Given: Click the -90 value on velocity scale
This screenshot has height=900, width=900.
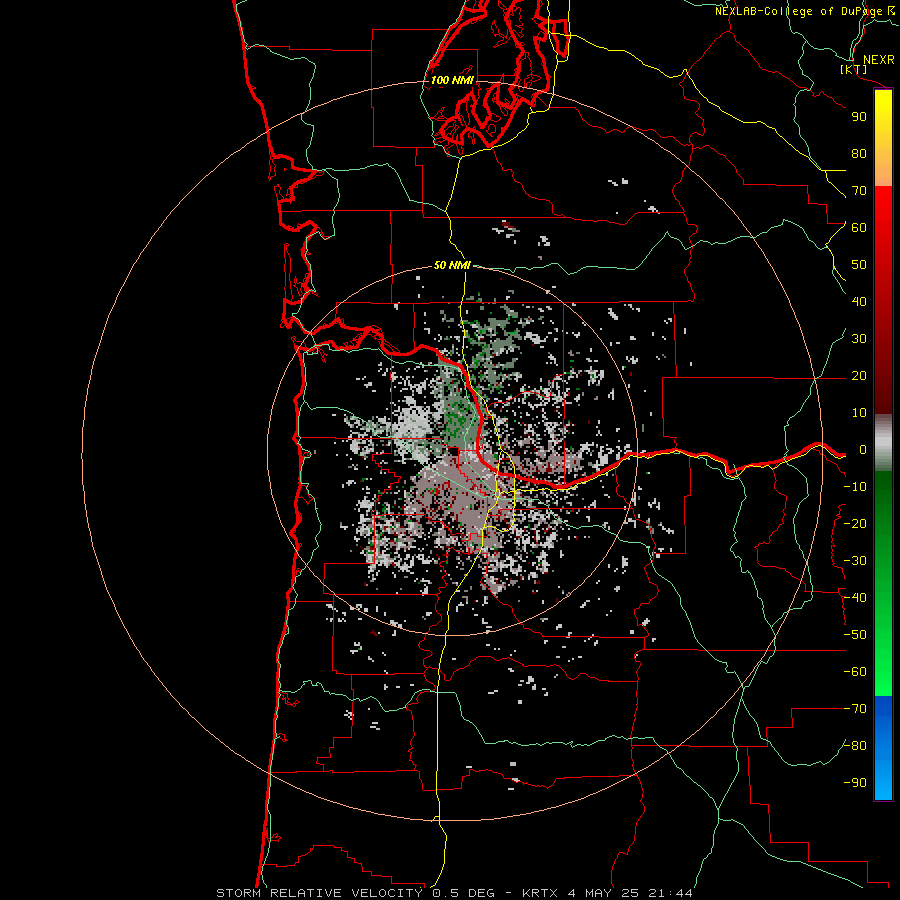Looking at the screenshot, I should [x=855, y=783].
